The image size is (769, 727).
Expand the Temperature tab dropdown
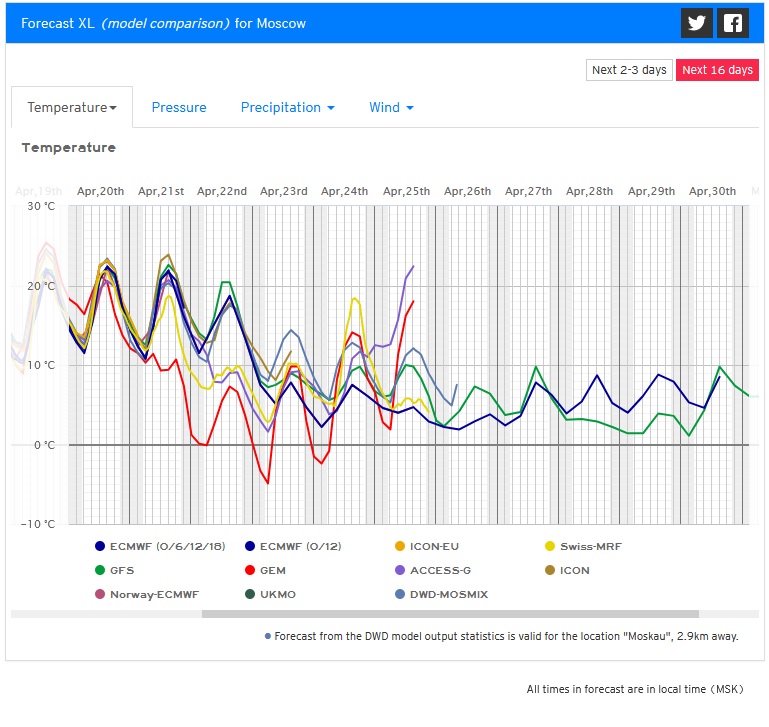(72, 107)
